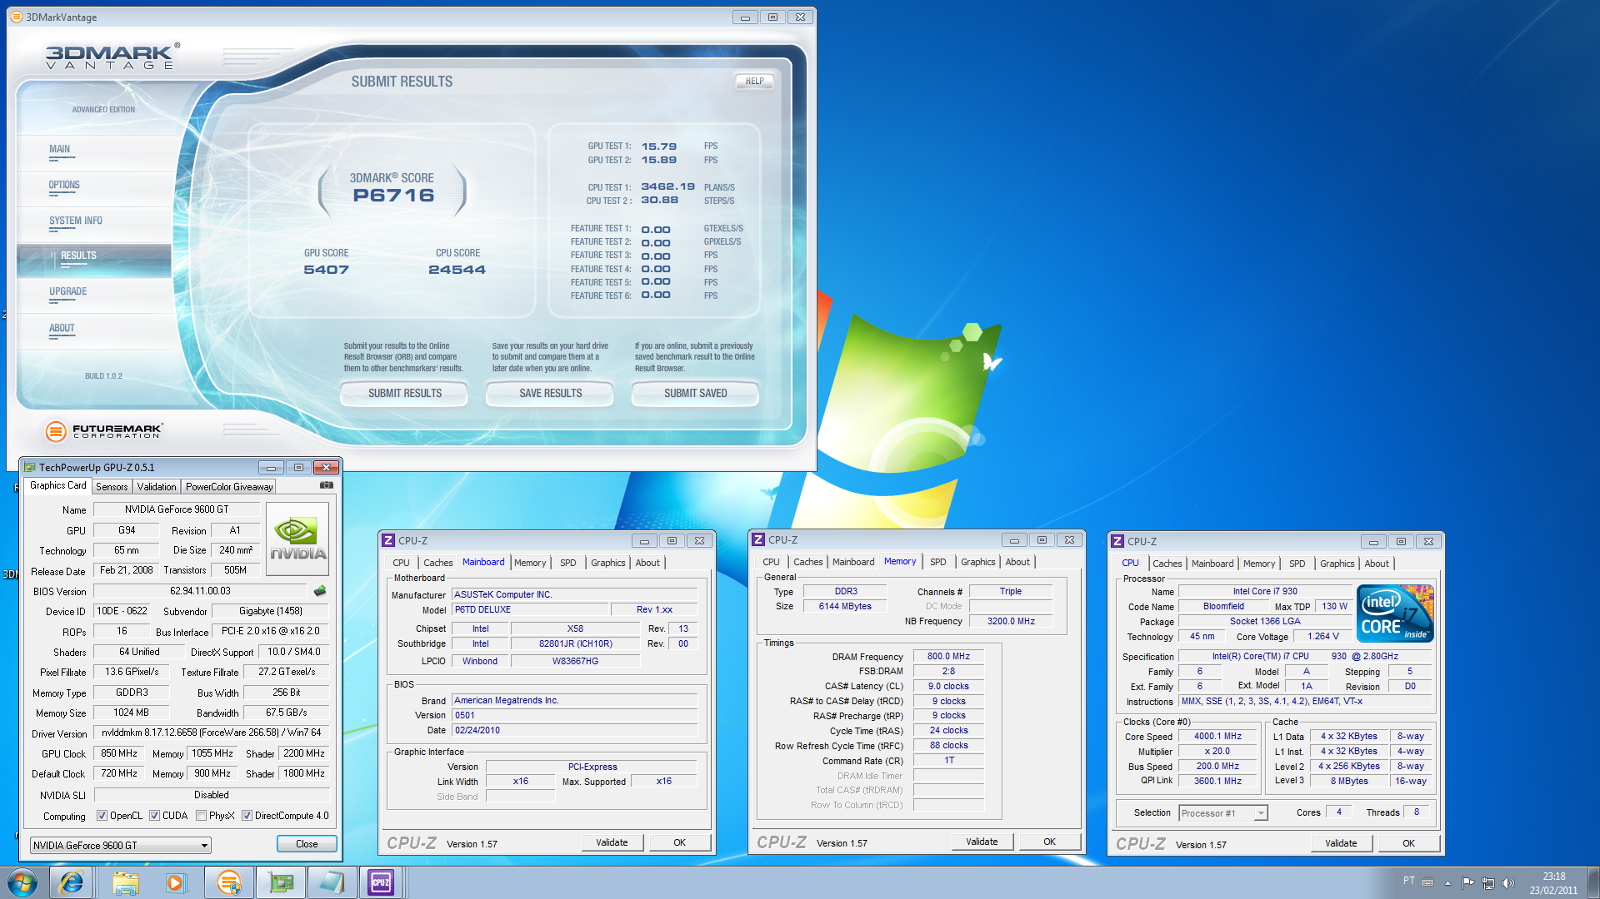The width and height of the screenshot is (1600, 899).
Task: Open About in 3DMark sidebar
Action: click(62, 328)
